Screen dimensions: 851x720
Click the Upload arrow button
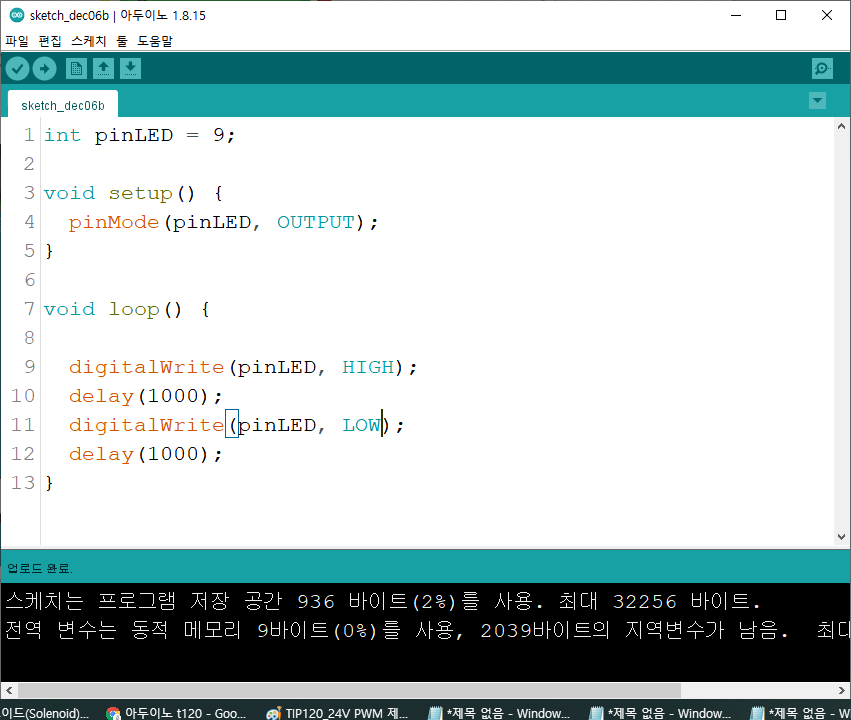click(x=44, y=69)
